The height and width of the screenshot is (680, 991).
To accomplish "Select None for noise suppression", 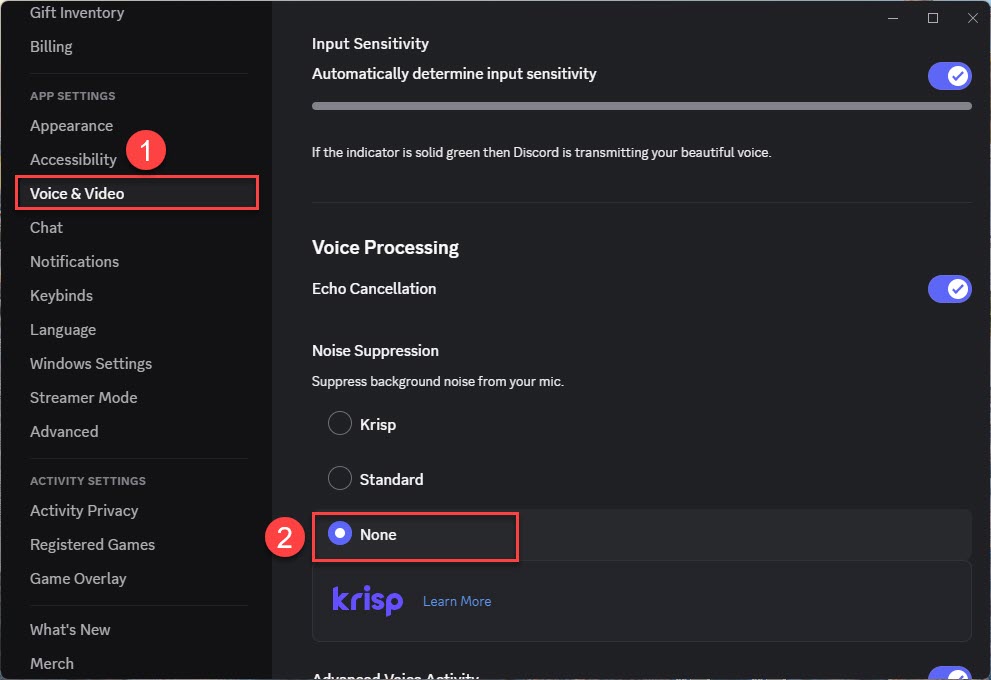I will pyautogui.click(x=339, y=534).
